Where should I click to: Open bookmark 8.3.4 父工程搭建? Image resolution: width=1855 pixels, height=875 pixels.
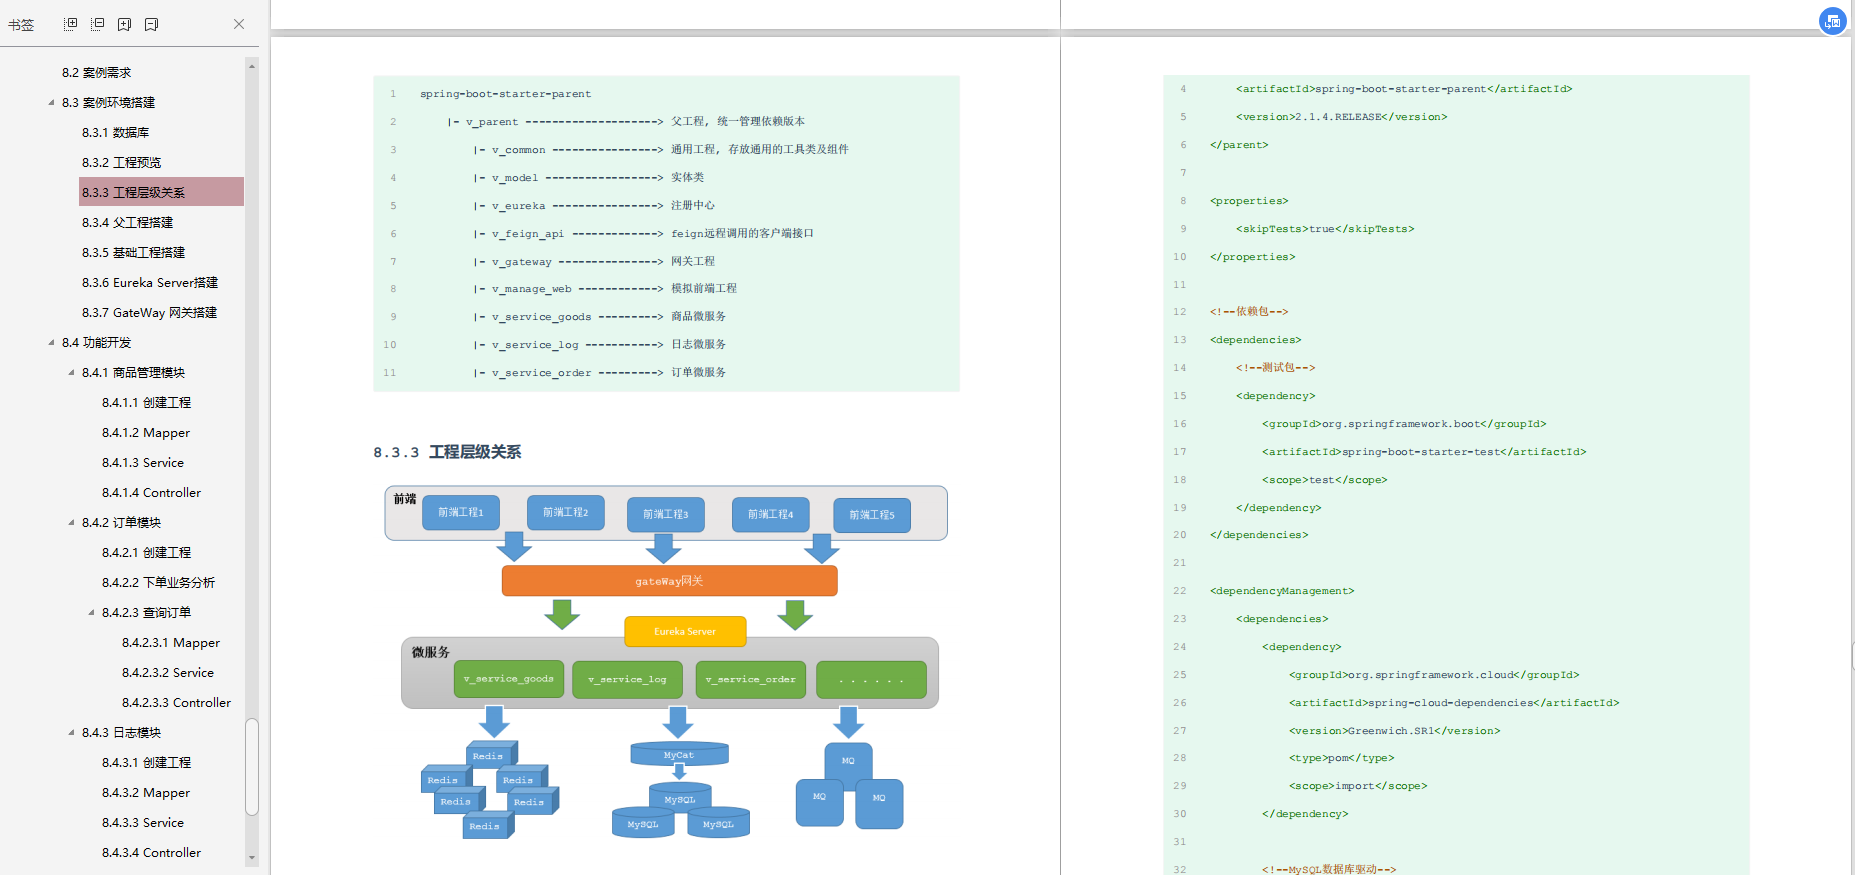coord(127,222)
